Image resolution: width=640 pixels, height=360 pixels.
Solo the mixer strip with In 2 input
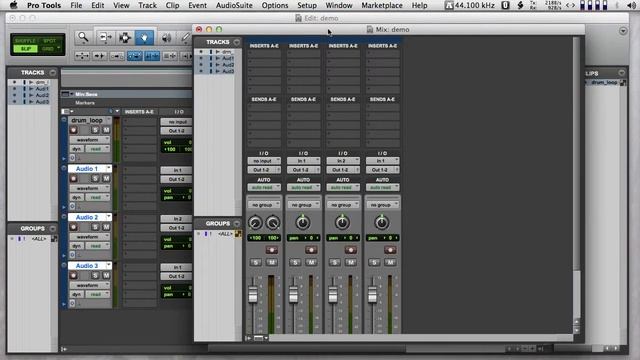coord(335,262)
